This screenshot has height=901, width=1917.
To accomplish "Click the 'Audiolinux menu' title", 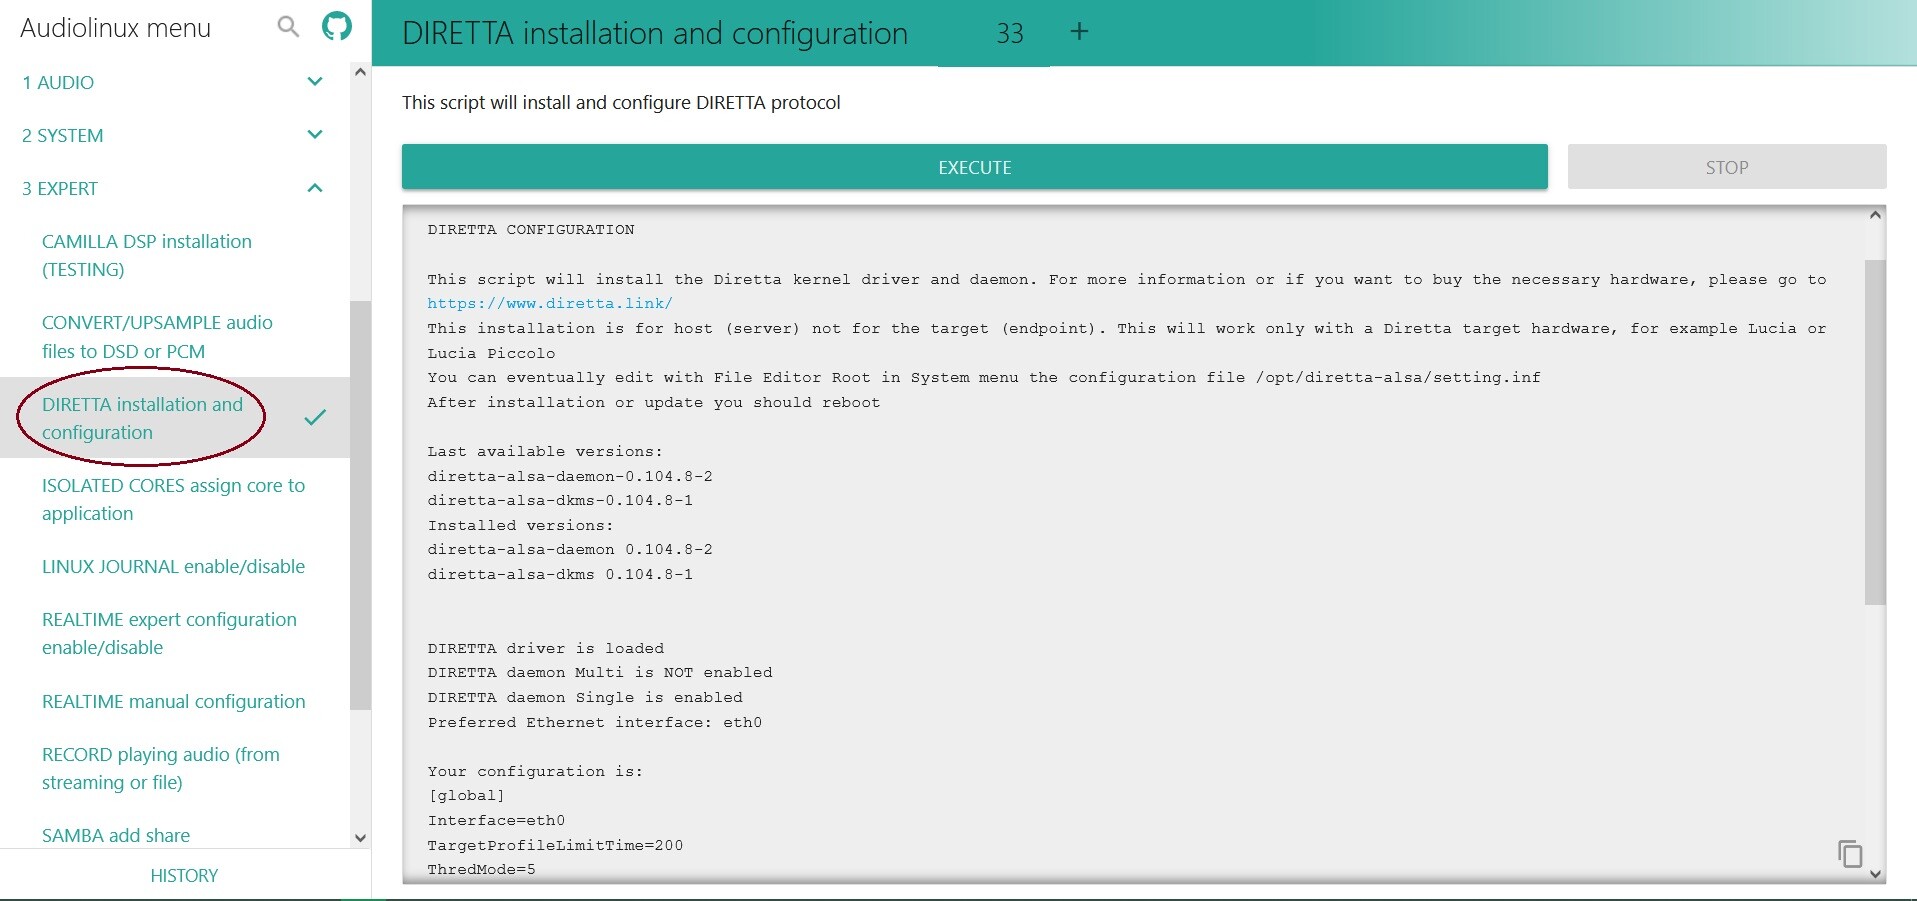I will (116, 28).
